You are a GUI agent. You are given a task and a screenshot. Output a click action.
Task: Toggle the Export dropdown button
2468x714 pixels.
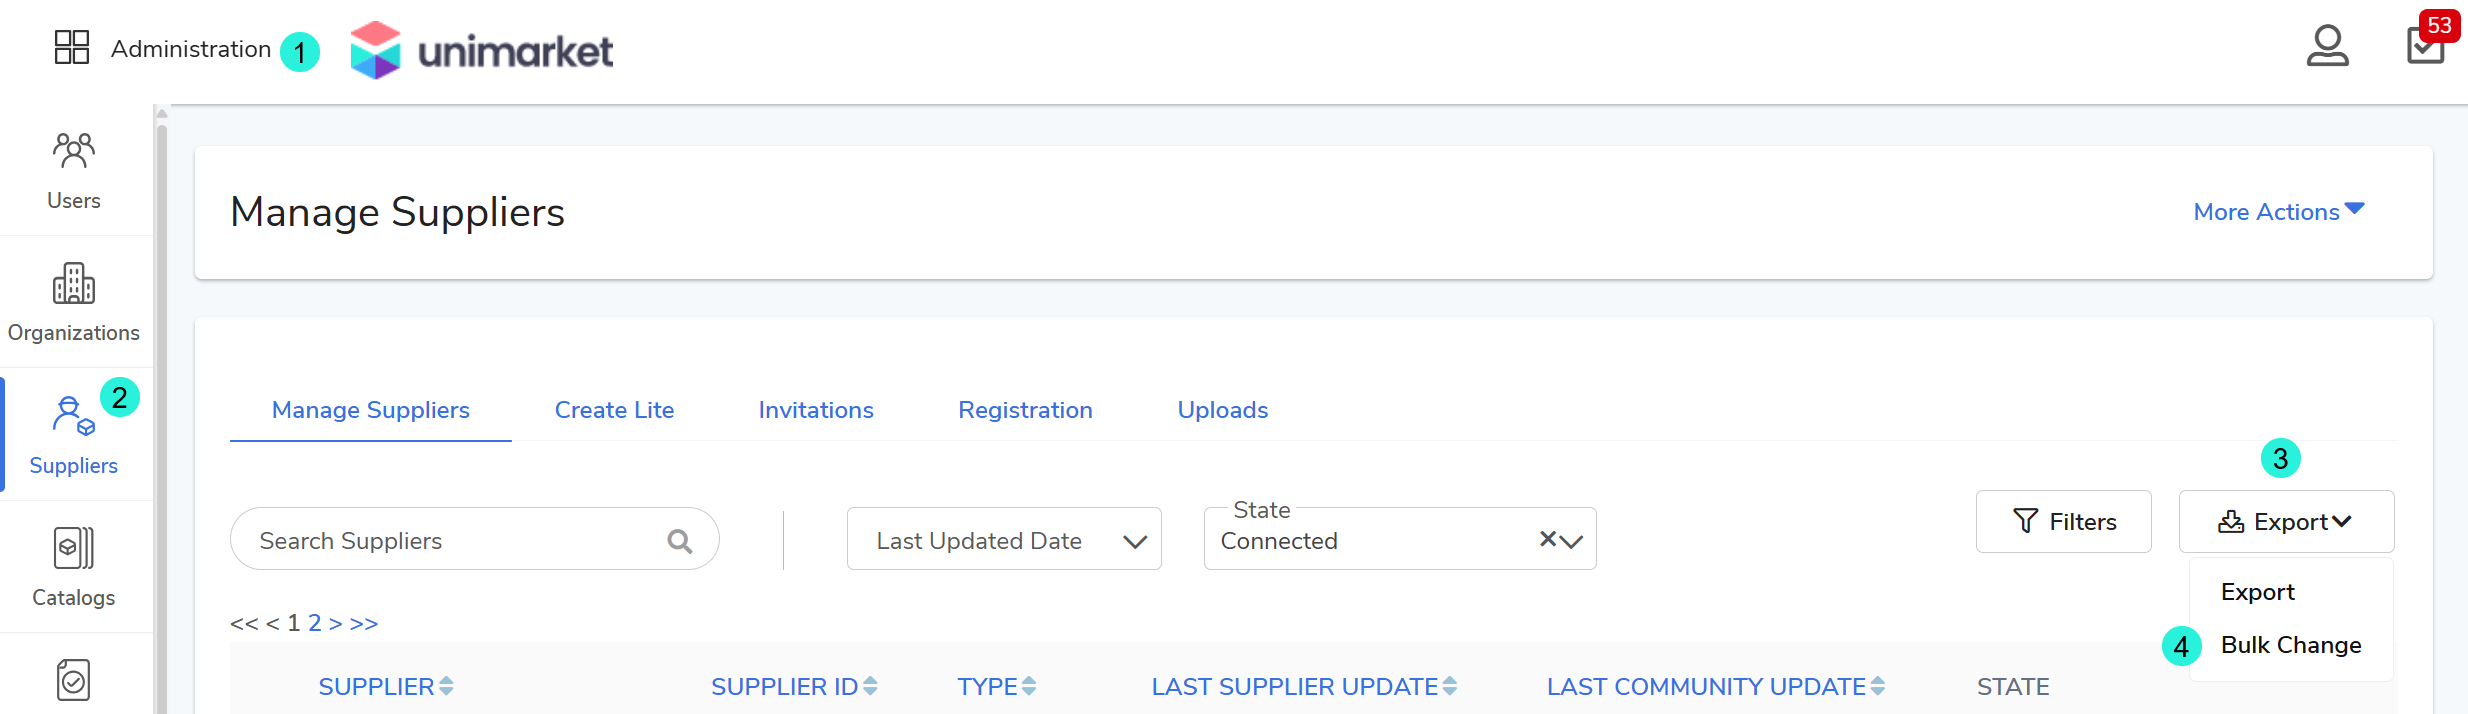click(x=2285, y=522)
